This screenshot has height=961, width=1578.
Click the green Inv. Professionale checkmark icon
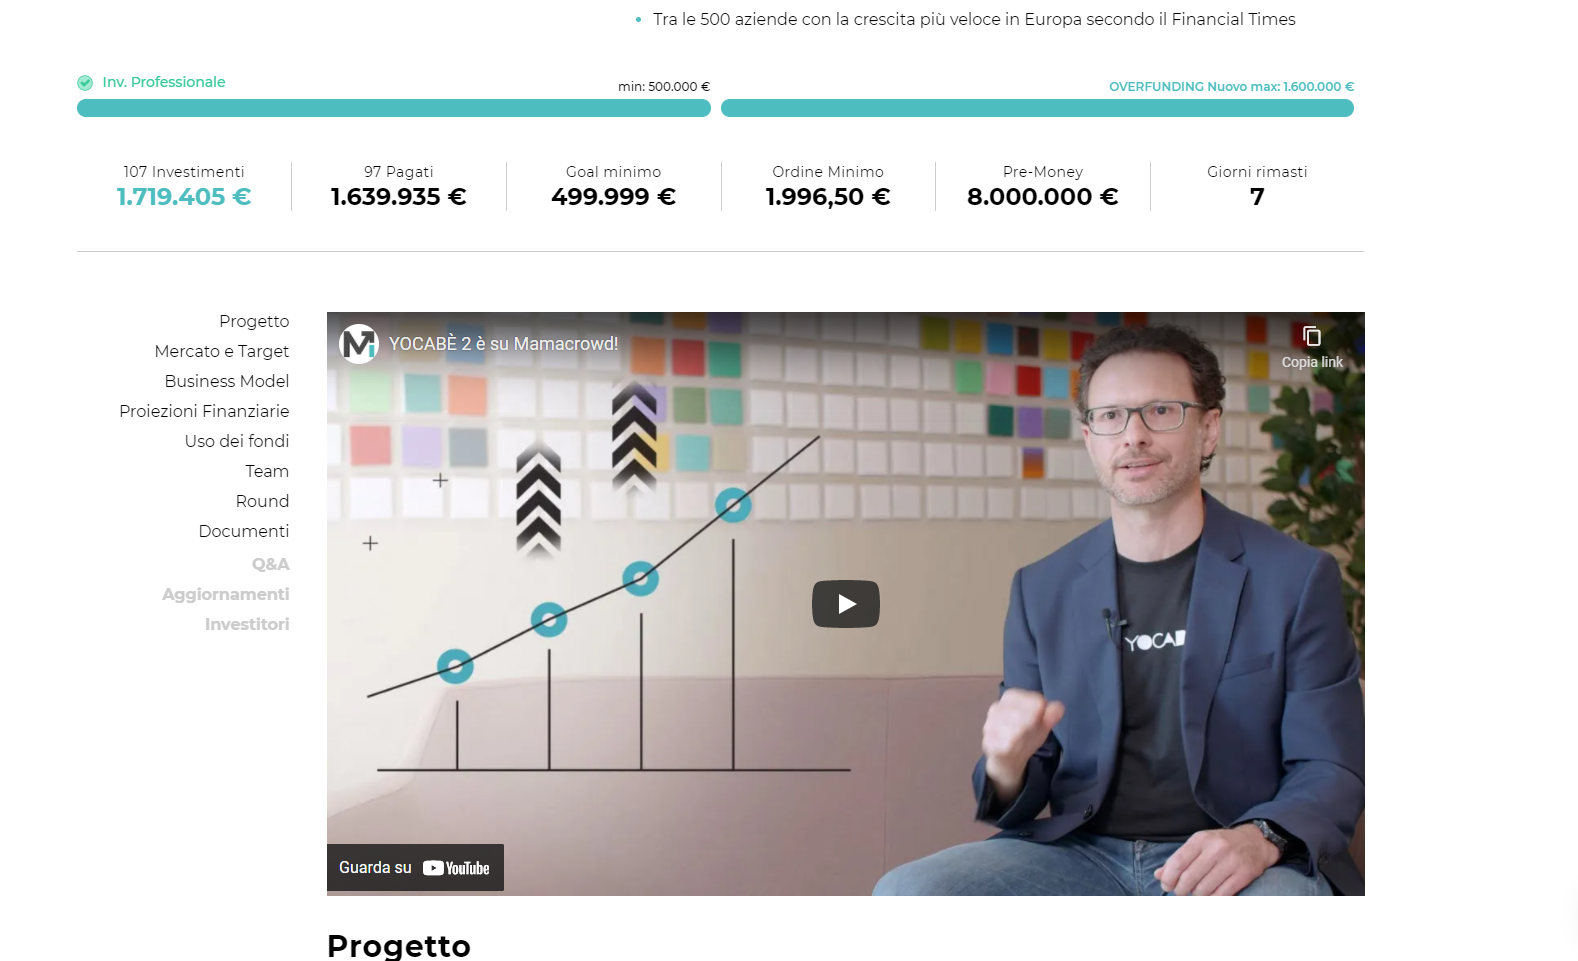pyautogui.click(x=85, y=83)
